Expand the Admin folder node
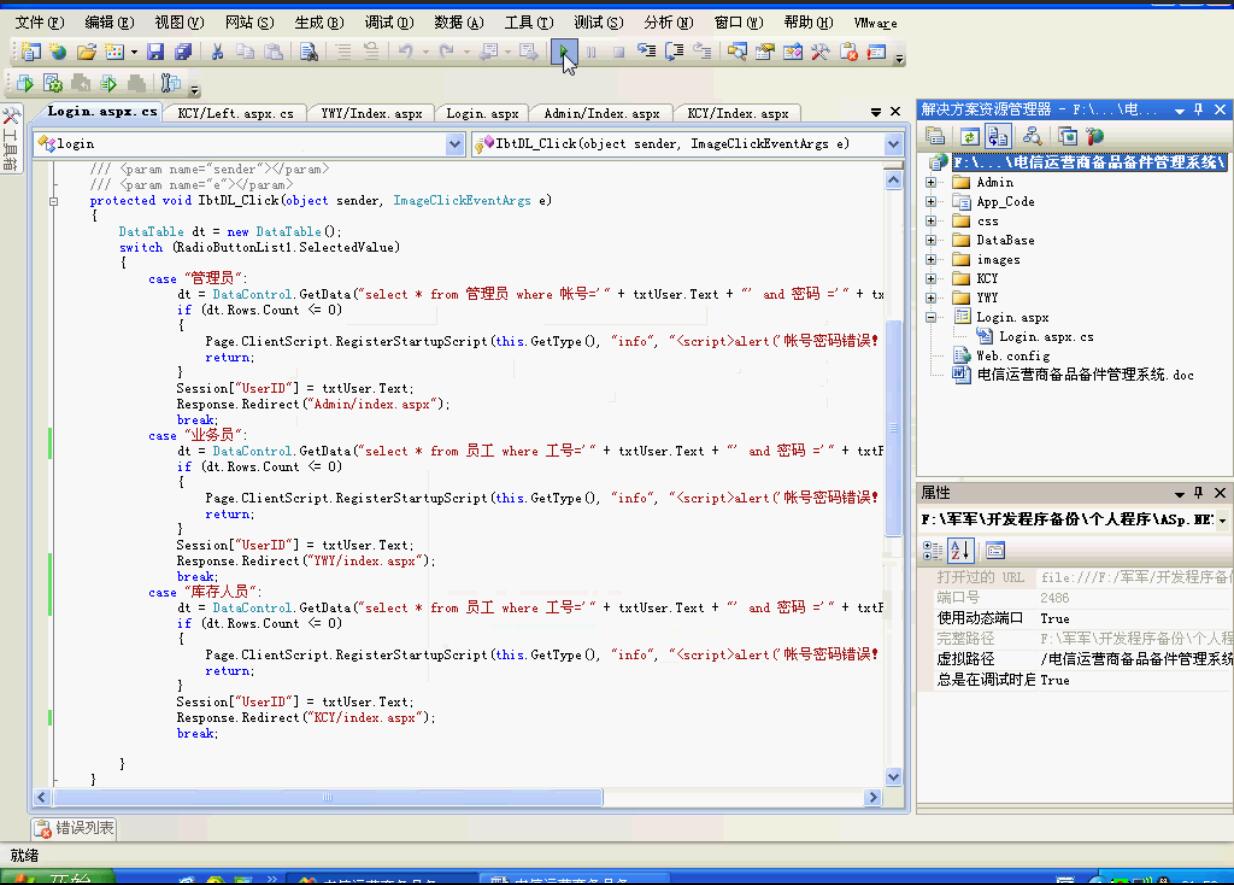The width and height of the screenshot is (1234, 885). coord(931,182)
